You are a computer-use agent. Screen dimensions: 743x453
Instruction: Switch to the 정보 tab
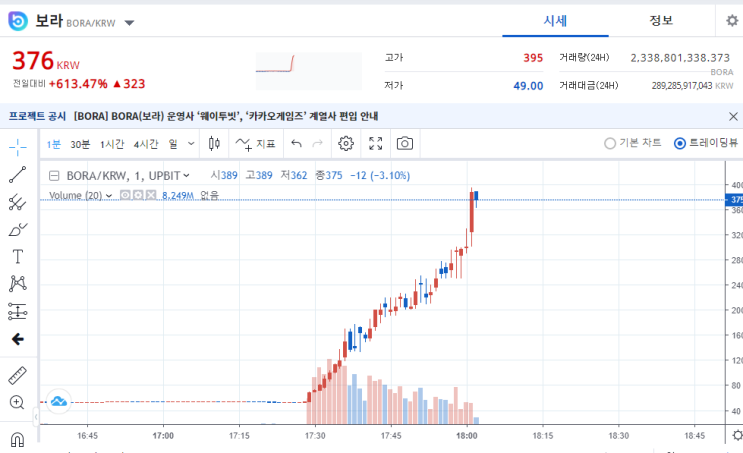coord(661,21)
